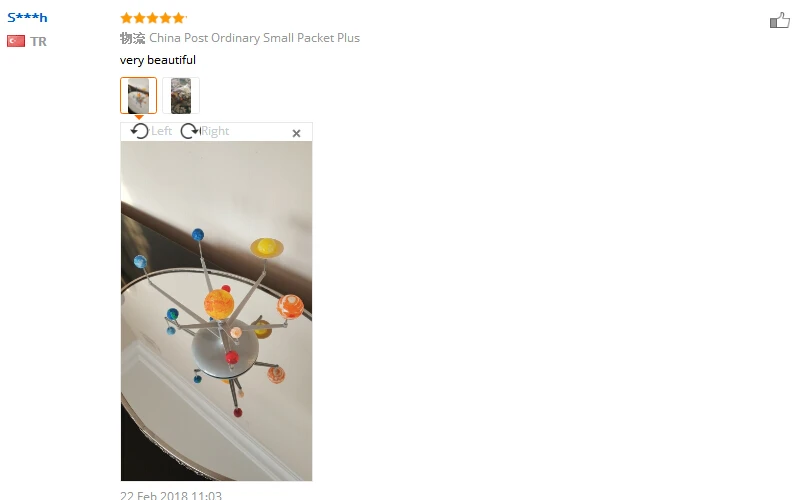Rotate the photo left with the counterclockwise arrow

[139, 131]
